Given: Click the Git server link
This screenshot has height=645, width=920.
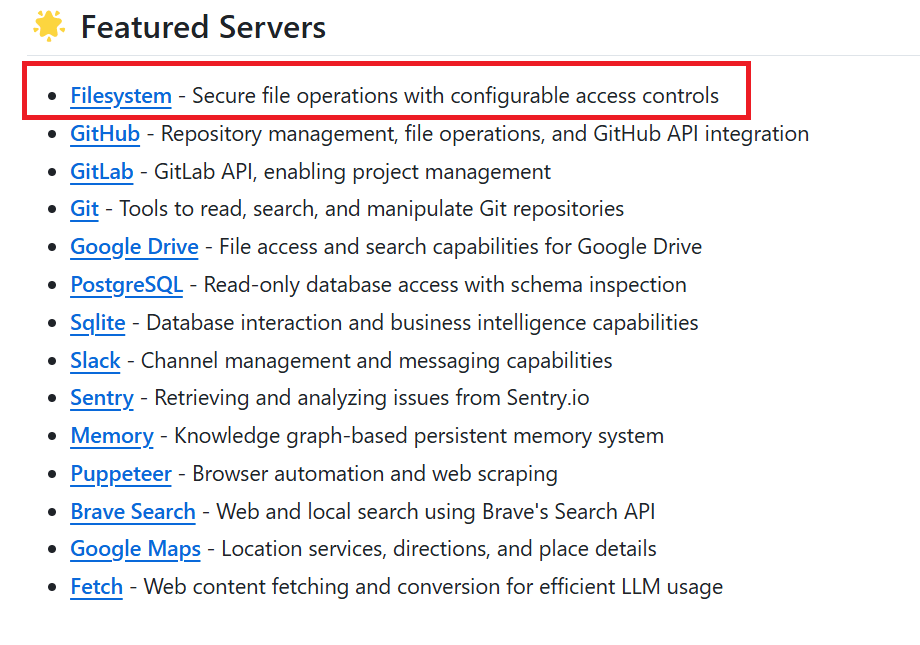Looking at the screenshot, I should [x=84, y=209].
